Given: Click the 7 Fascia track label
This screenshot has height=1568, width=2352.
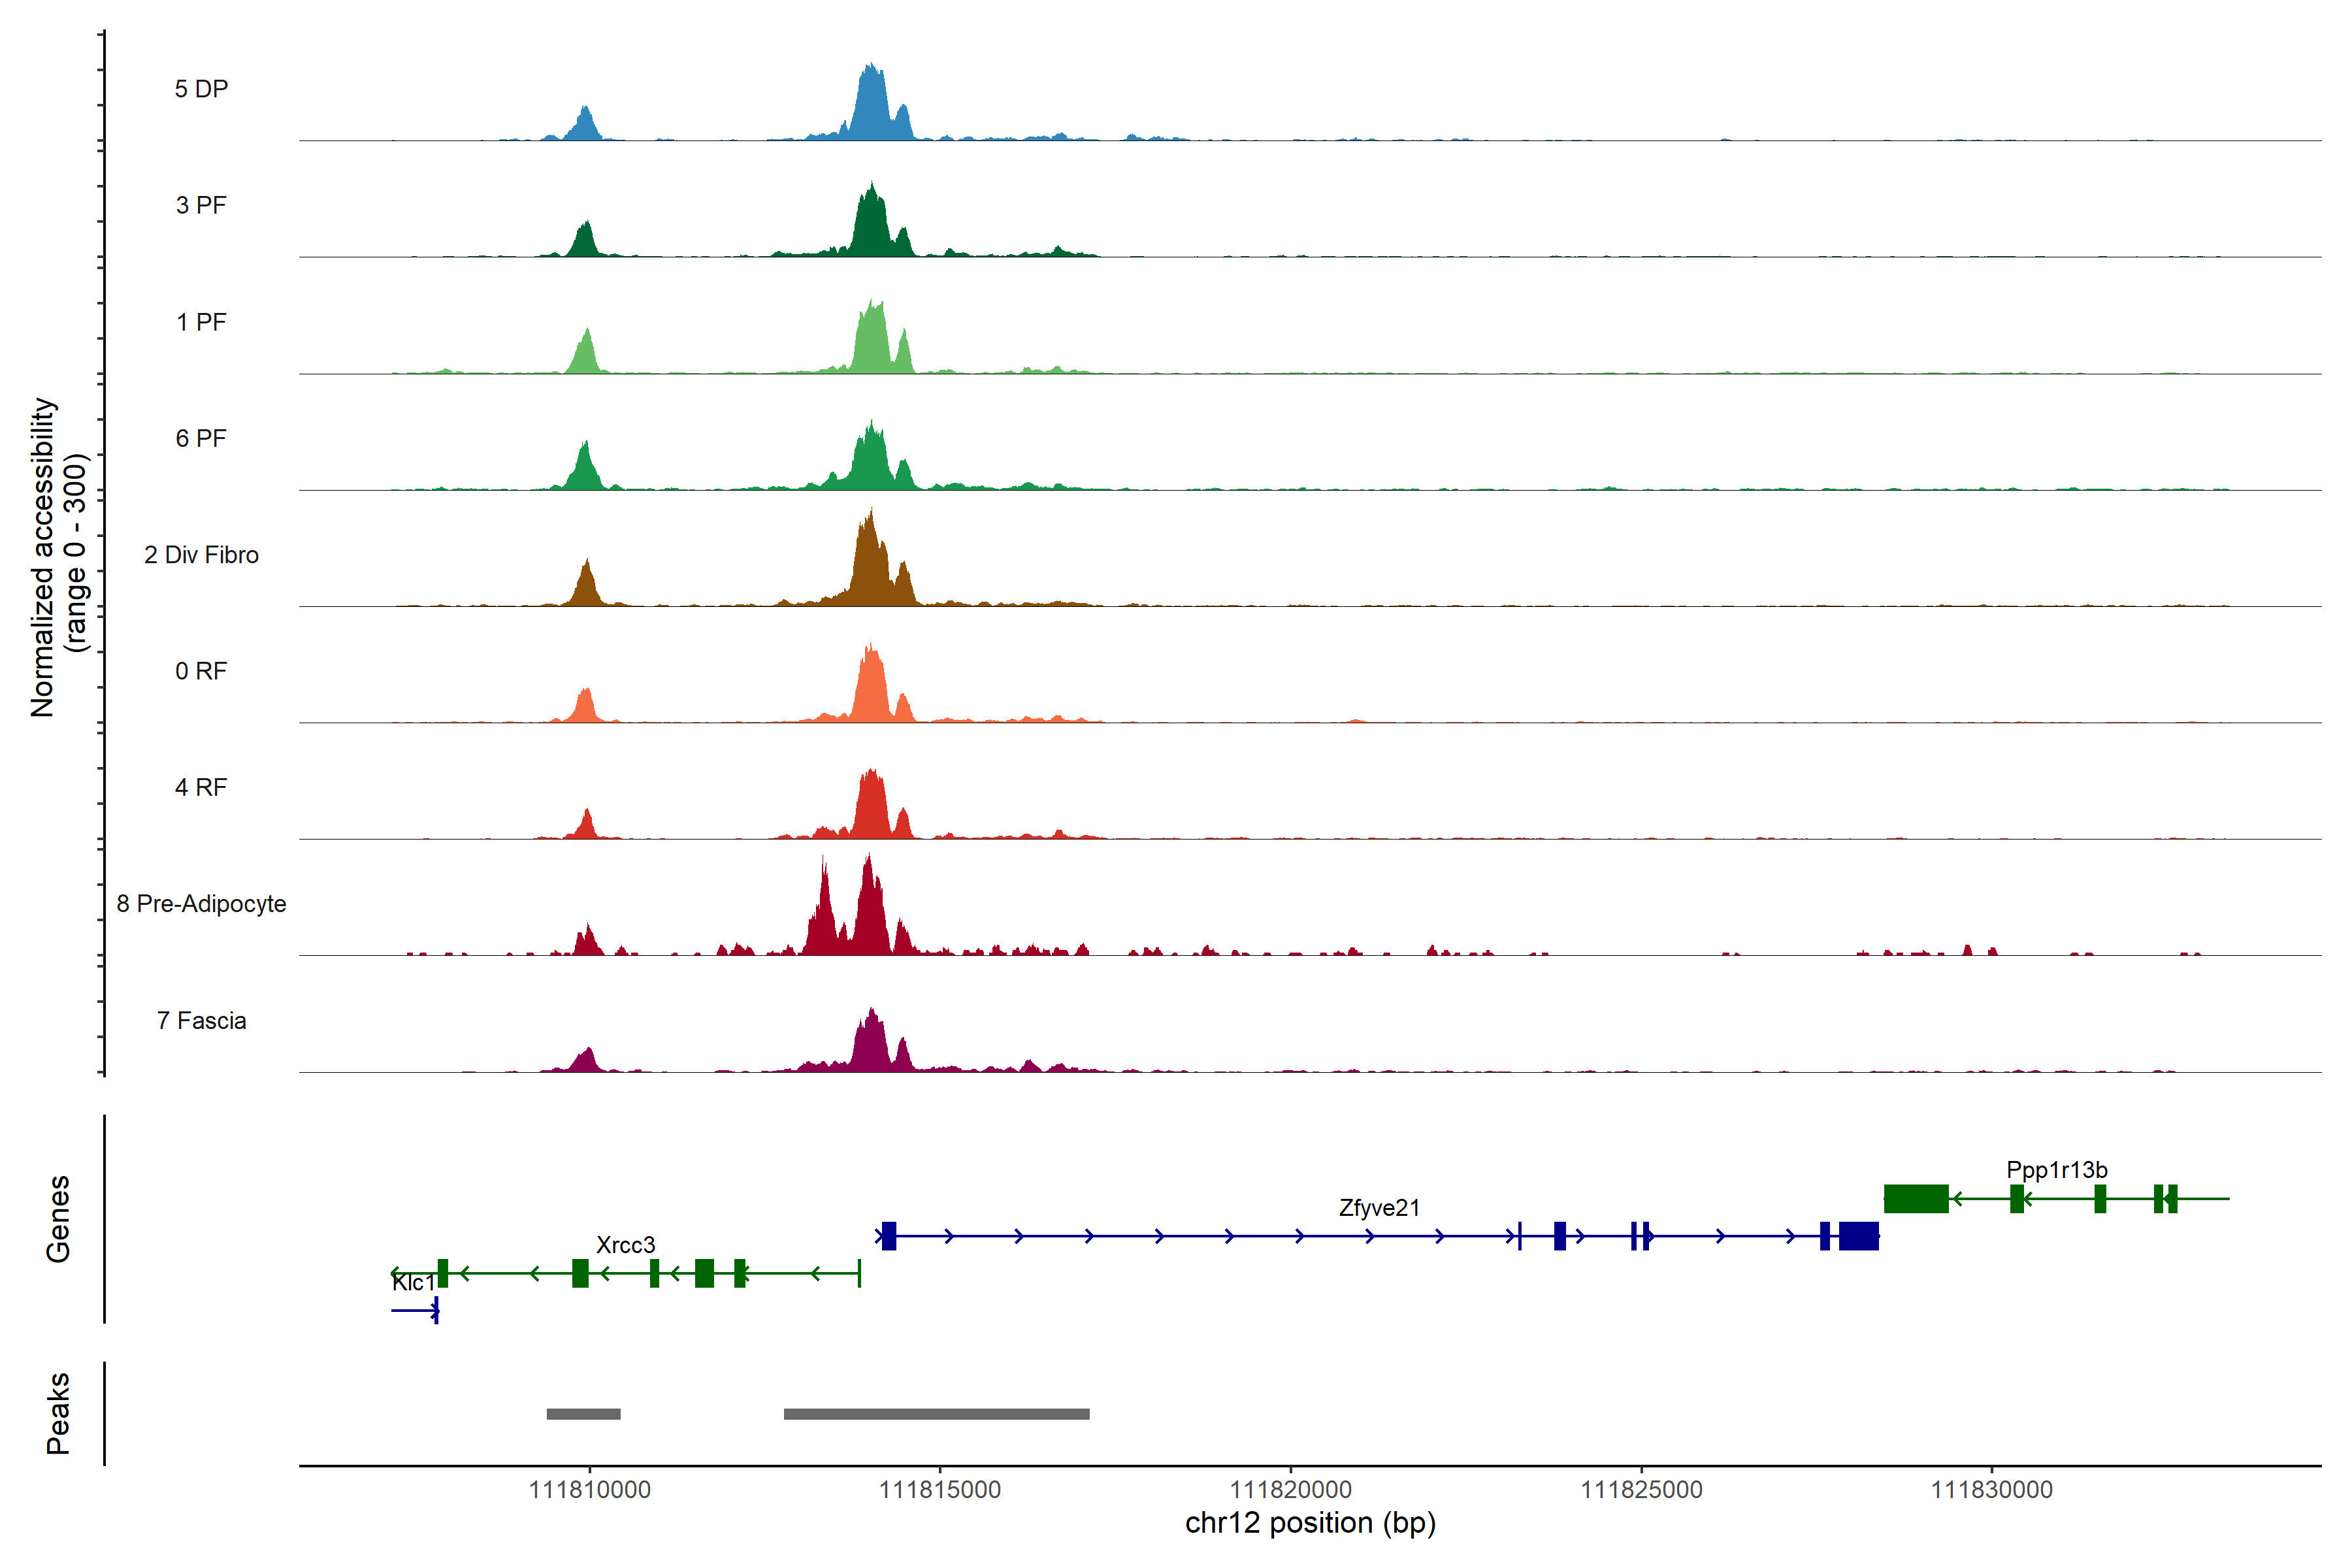Looking at the screenshot, I should (201, 1021).
